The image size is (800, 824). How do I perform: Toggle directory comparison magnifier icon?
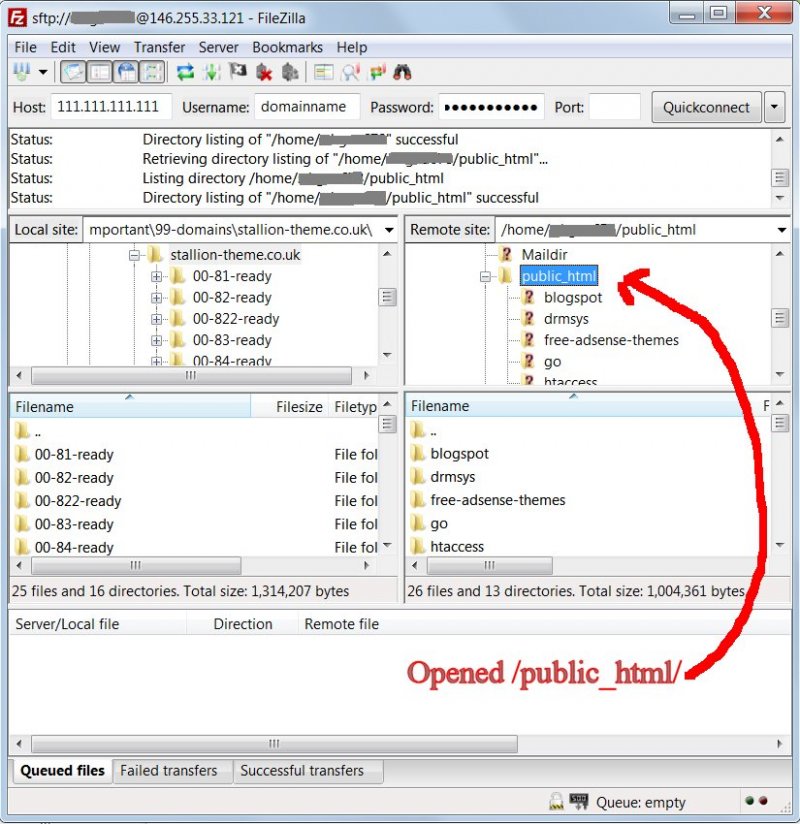(x=351, y=72)
